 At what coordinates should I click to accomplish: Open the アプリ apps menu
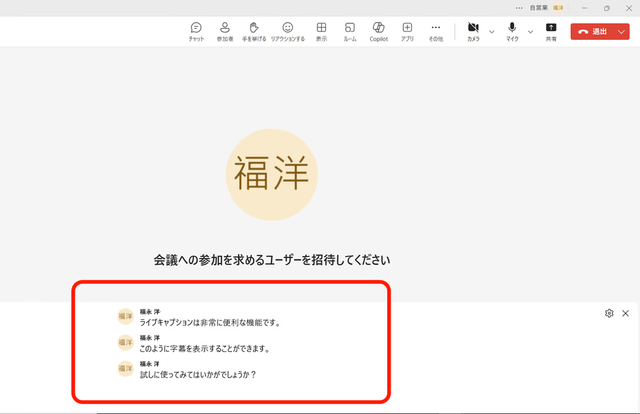pos(408,31)
